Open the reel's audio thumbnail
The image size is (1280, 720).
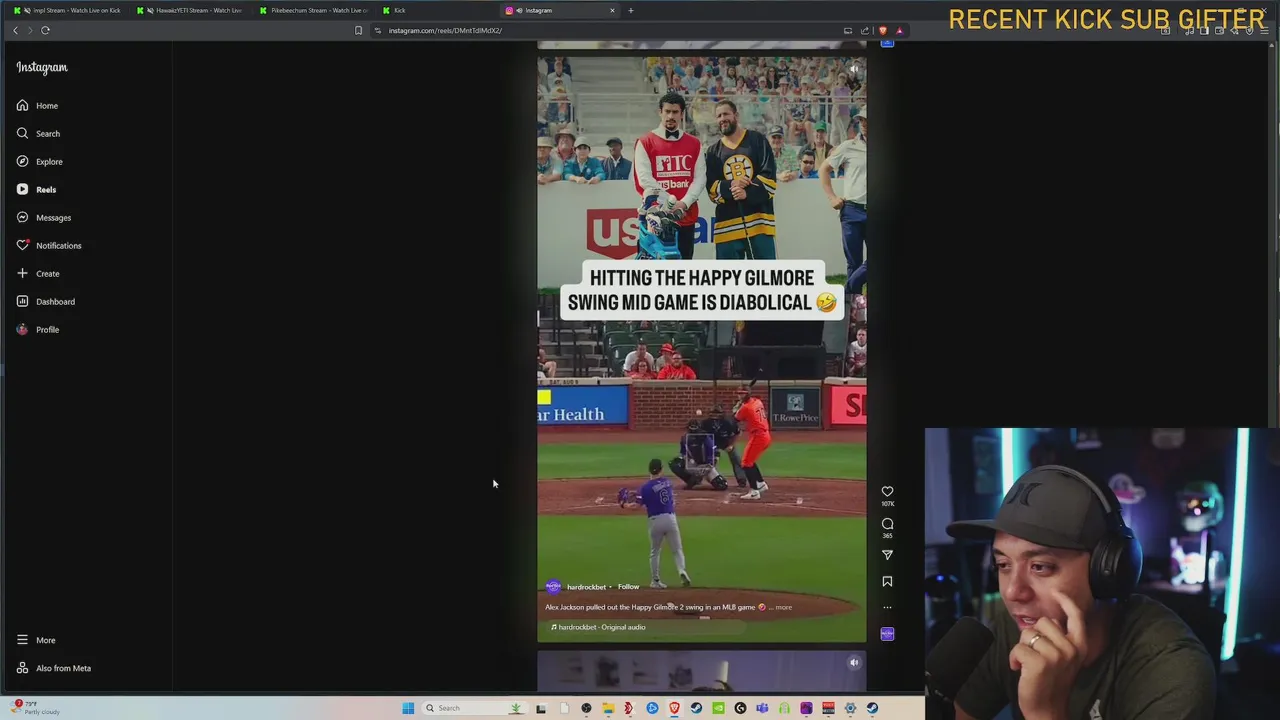point(887,633)
